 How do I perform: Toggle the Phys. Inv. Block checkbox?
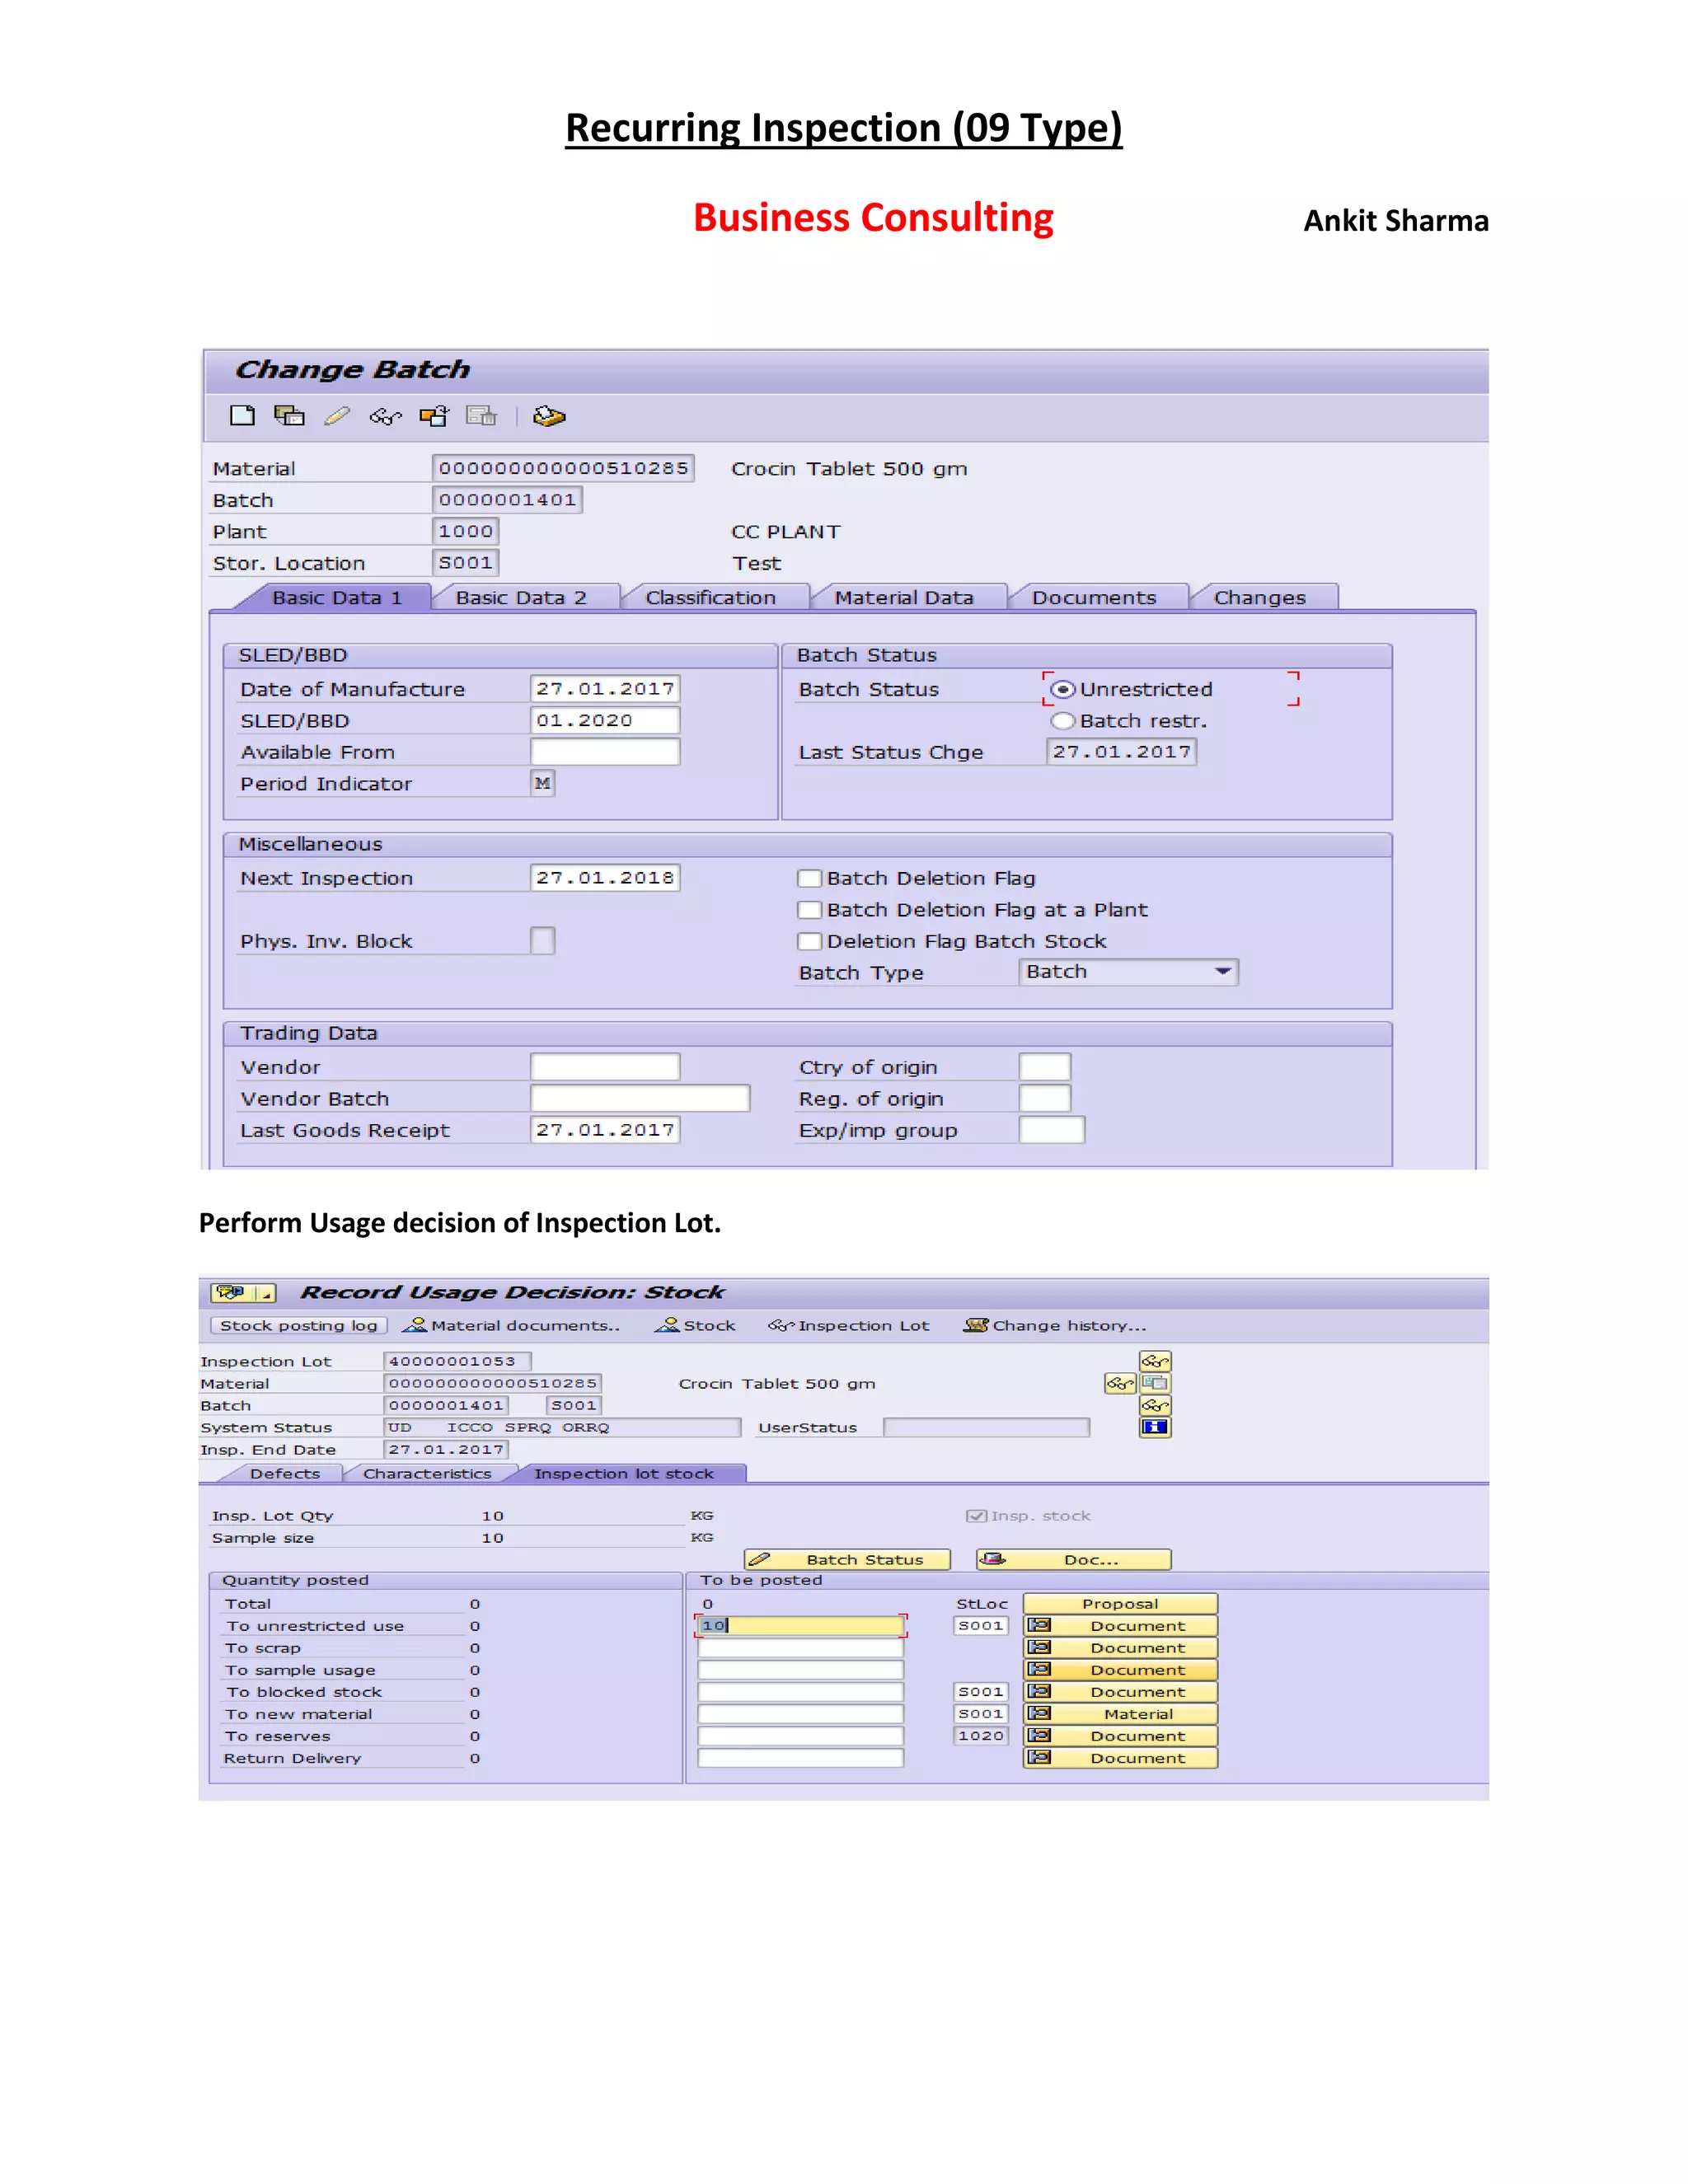coord(542,941)
